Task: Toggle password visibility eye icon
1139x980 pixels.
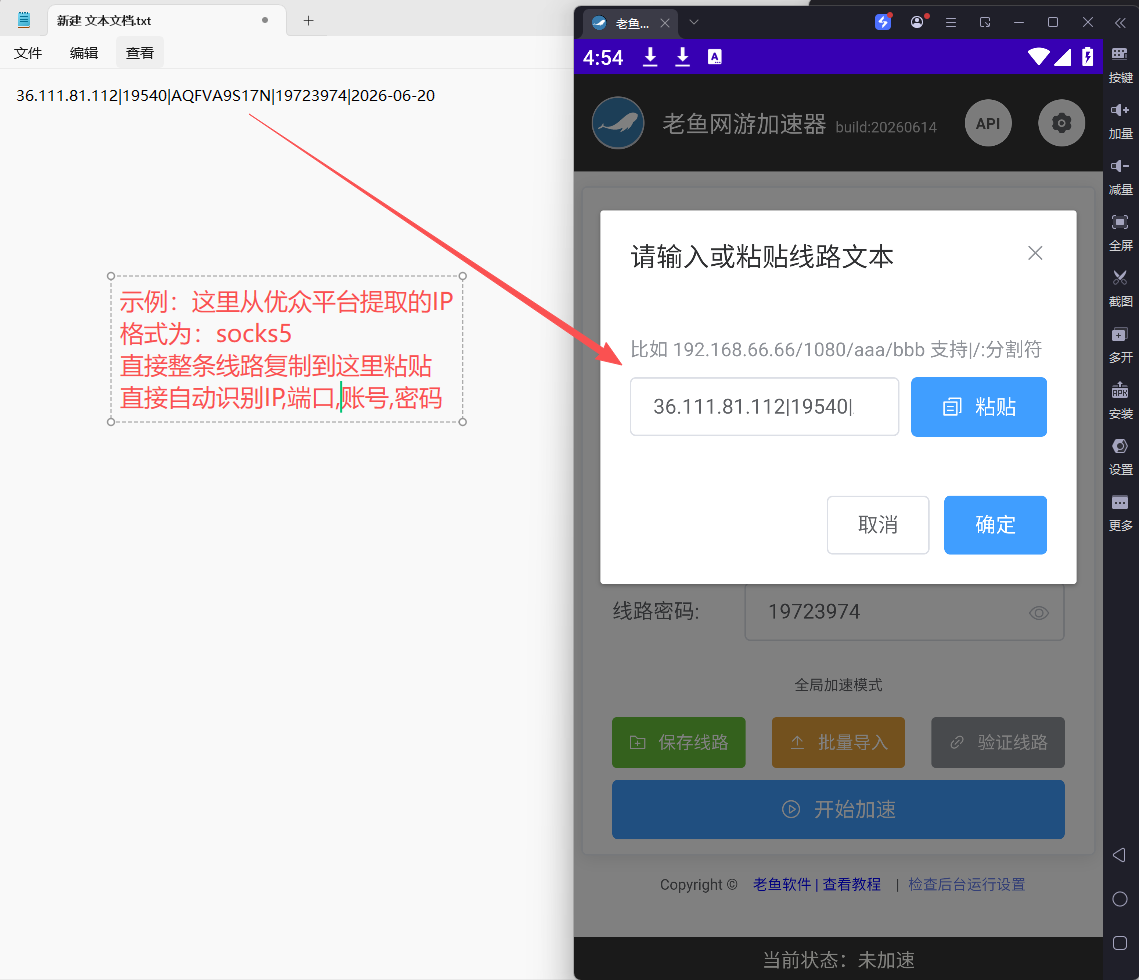Action: point(1039,613)
